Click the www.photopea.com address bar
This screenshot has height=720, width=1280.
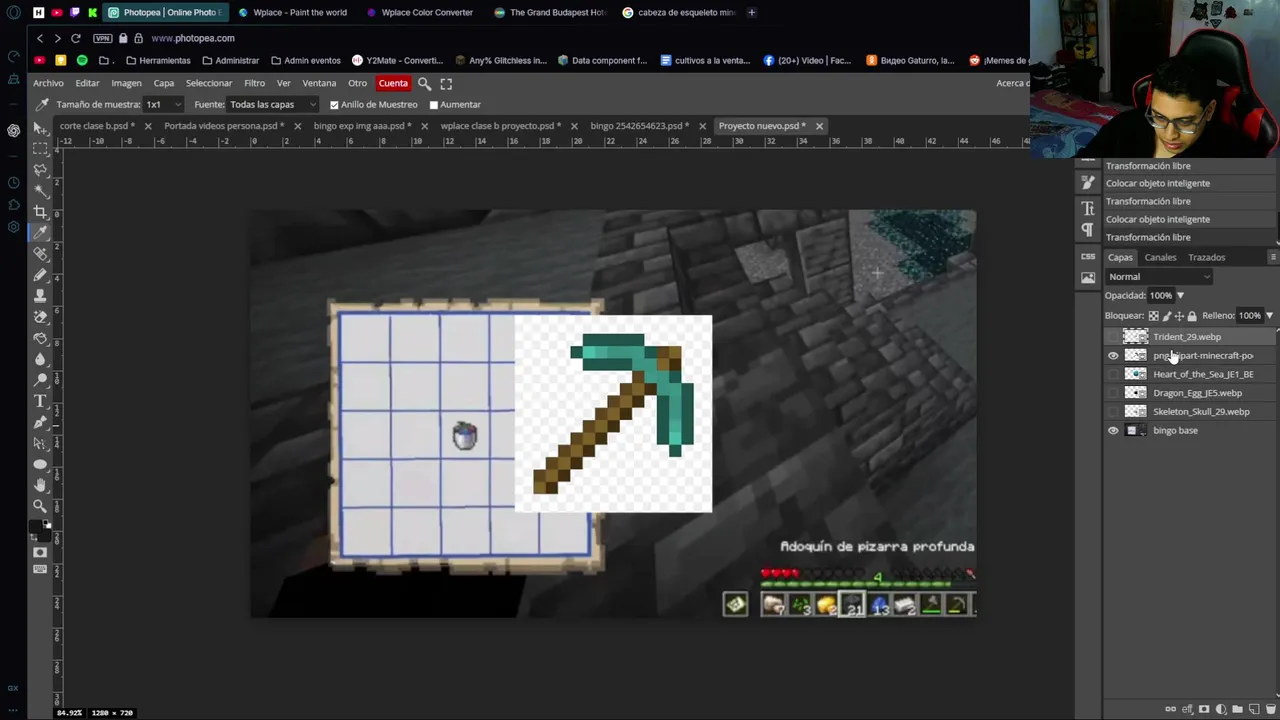click(x=193, y=38)
